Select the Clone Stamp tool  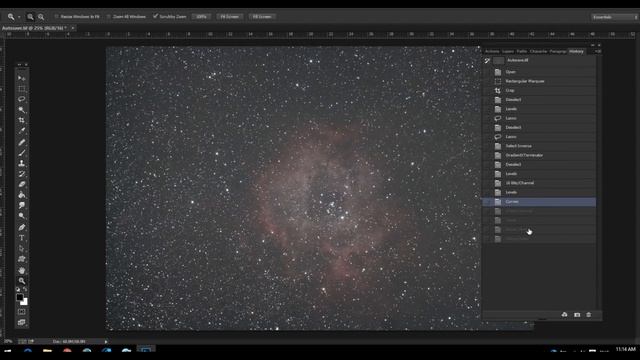click(22, 163)
